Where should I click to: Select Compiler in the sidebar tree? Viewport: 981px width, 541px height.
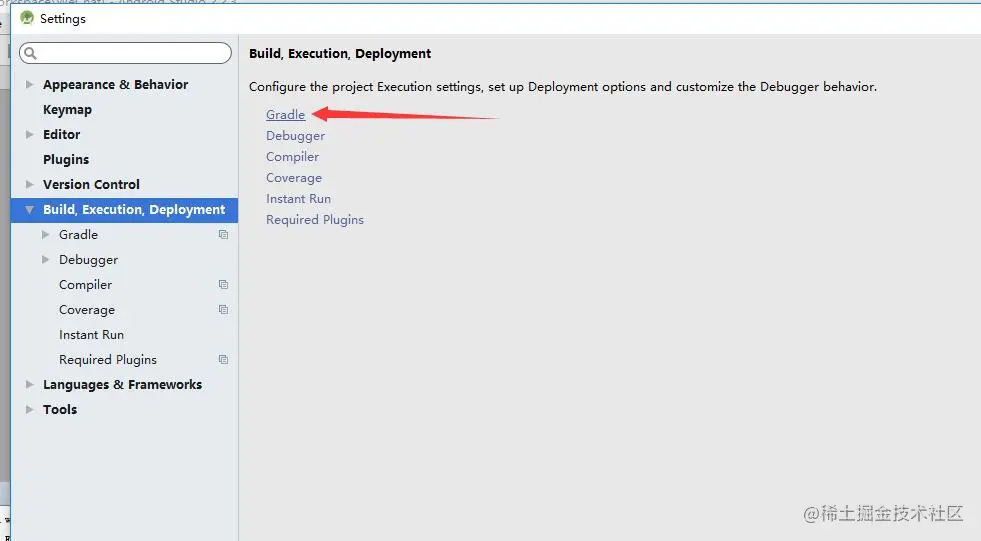pyautogui.click(x=85, y=285)
